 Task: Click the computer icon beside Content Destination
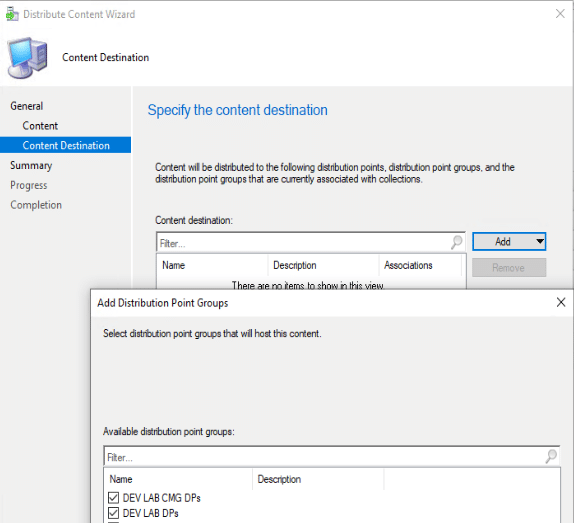click(27, 57)
